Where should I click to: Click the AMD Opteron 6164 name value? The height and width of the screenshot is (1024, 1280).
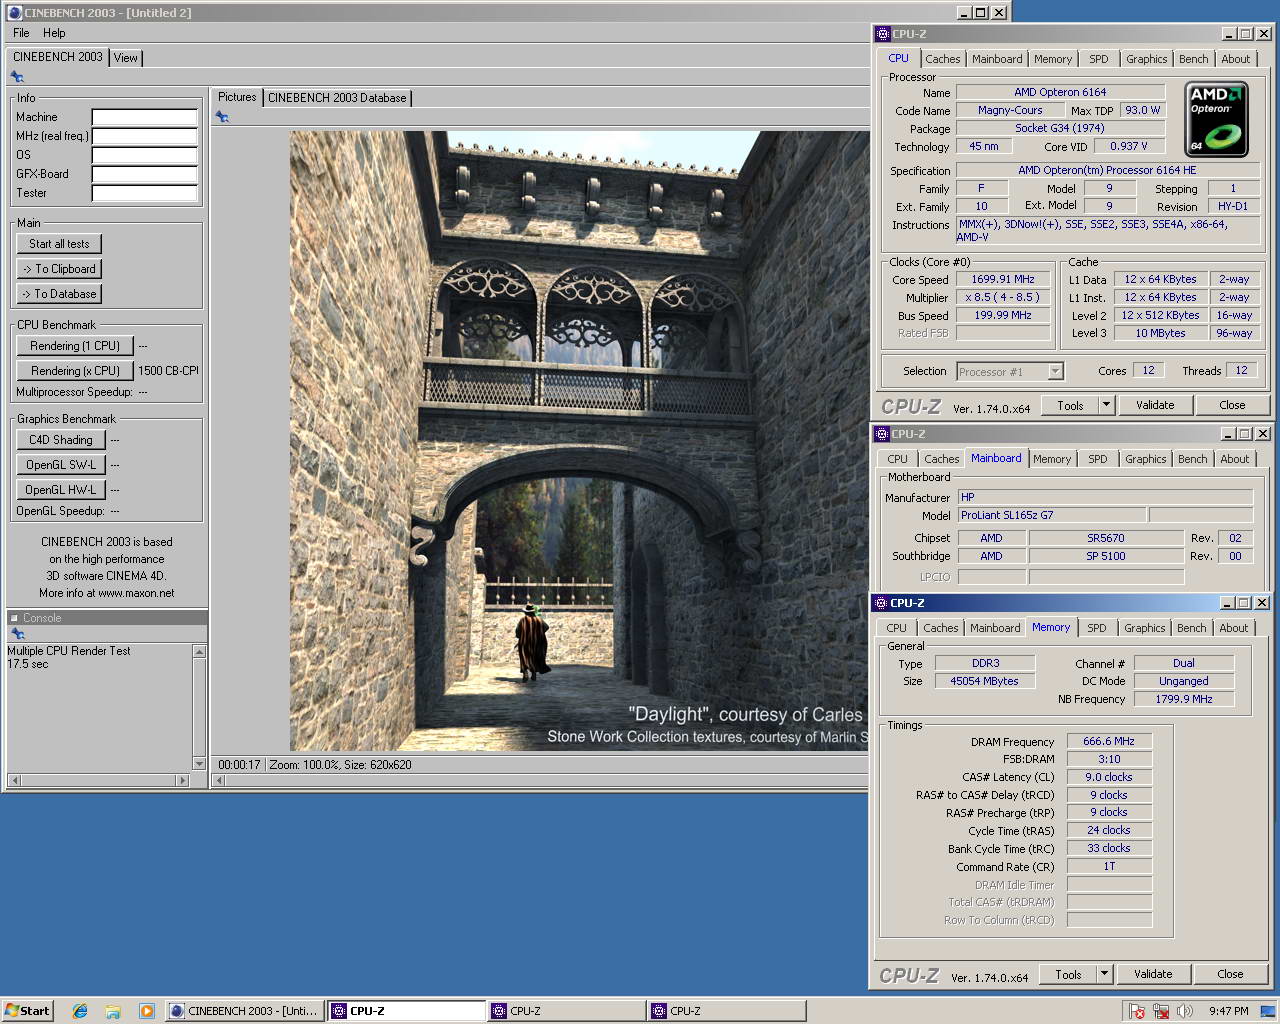(1060, 92)
